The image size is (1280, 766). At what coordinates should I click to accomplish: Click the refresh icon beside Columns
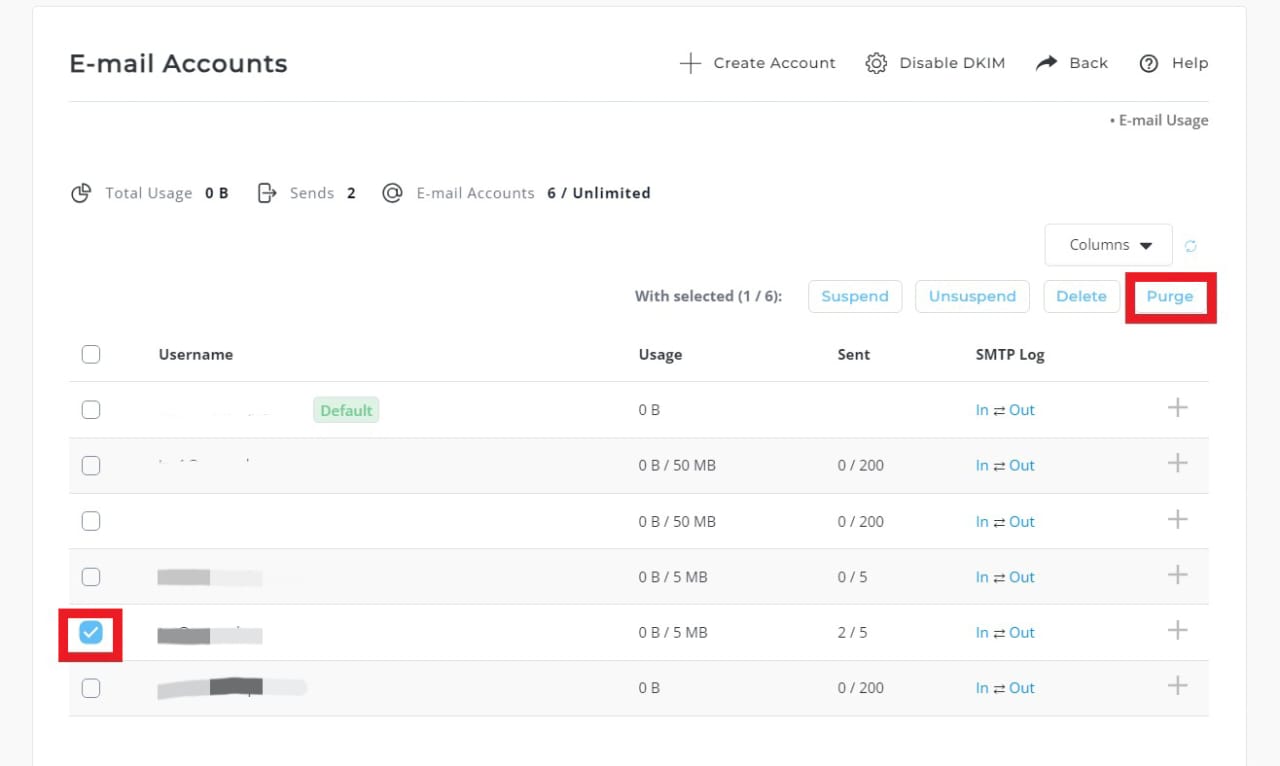pyautogui.click(x=1191, y=246)
